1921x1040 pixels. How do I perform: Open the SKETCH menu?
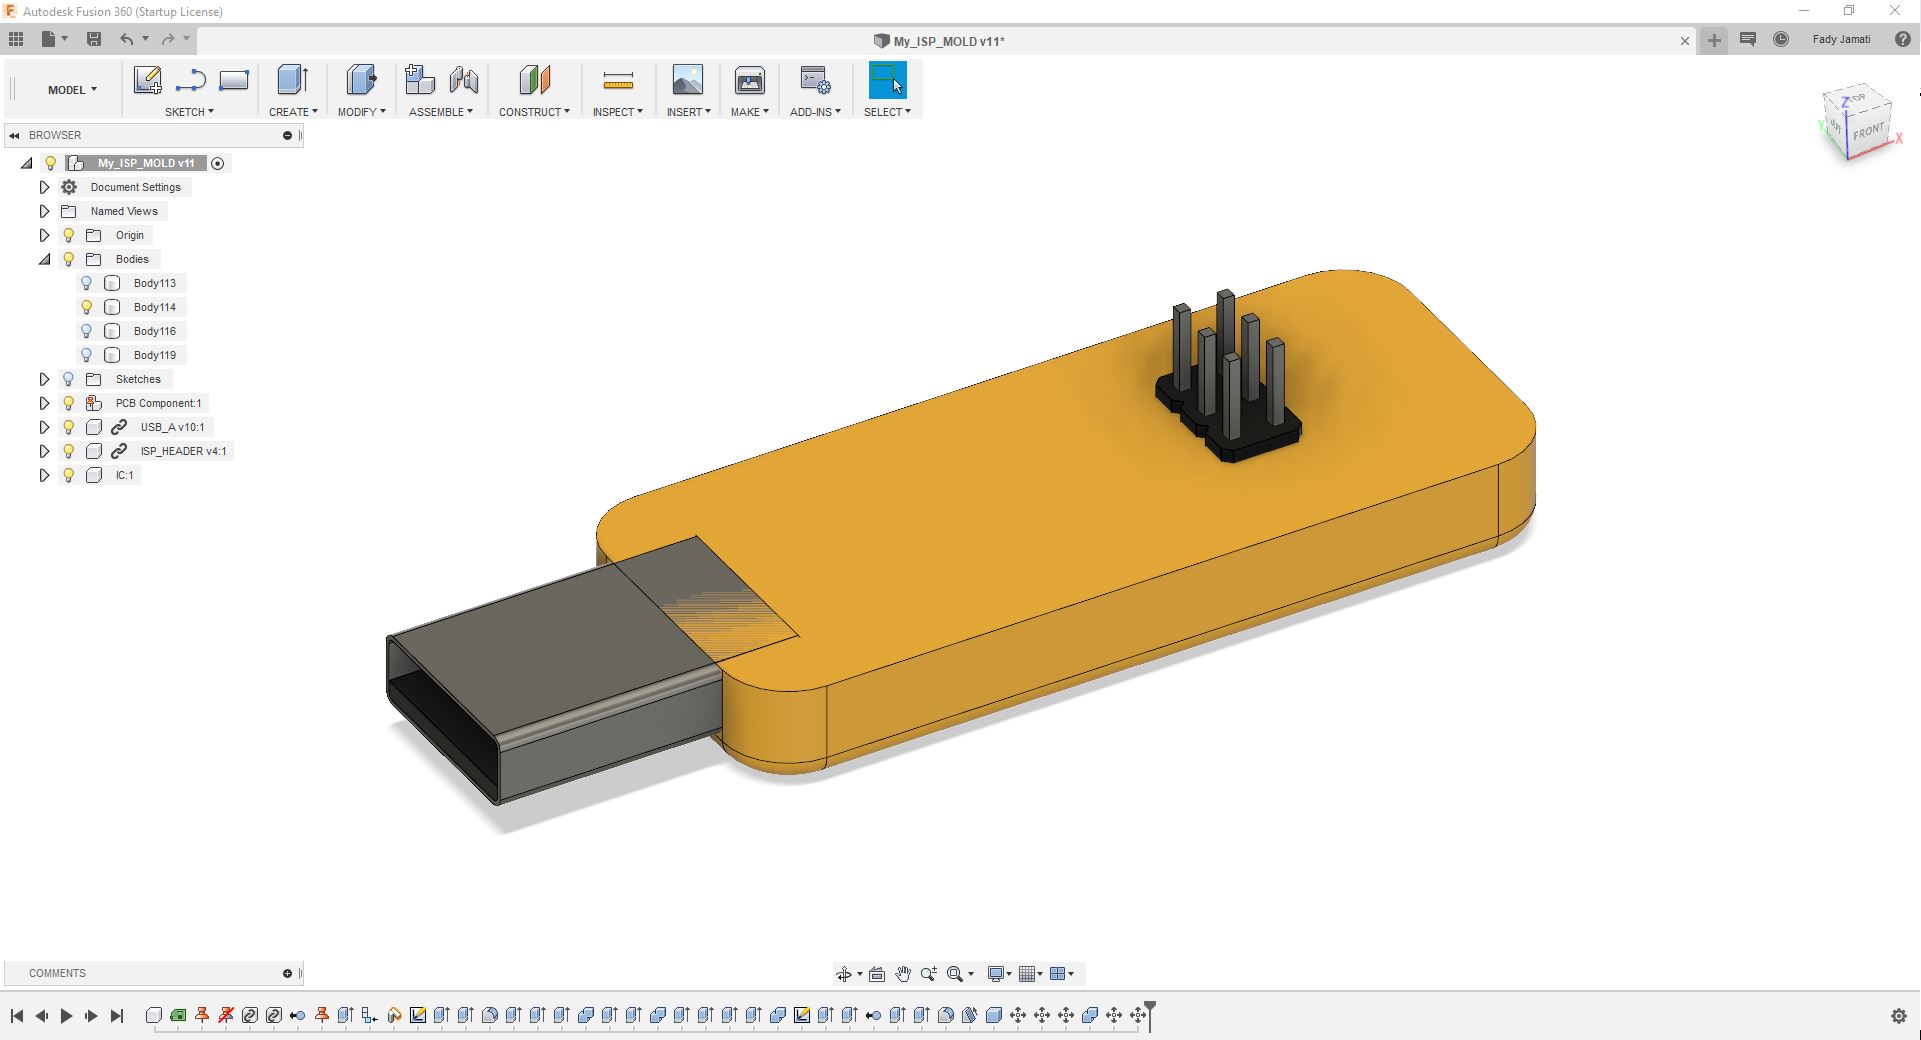coord(189,112)
